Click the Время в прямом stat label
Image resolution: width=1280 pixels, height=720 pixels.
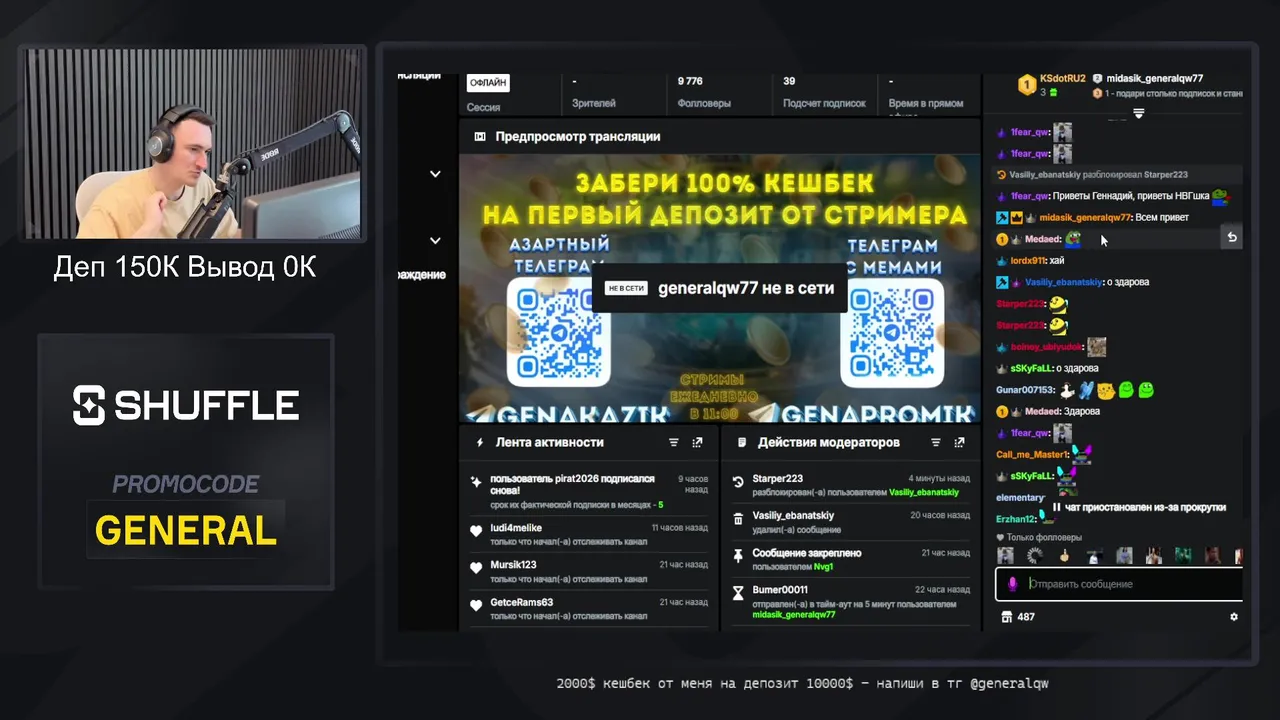click(926, 103)
